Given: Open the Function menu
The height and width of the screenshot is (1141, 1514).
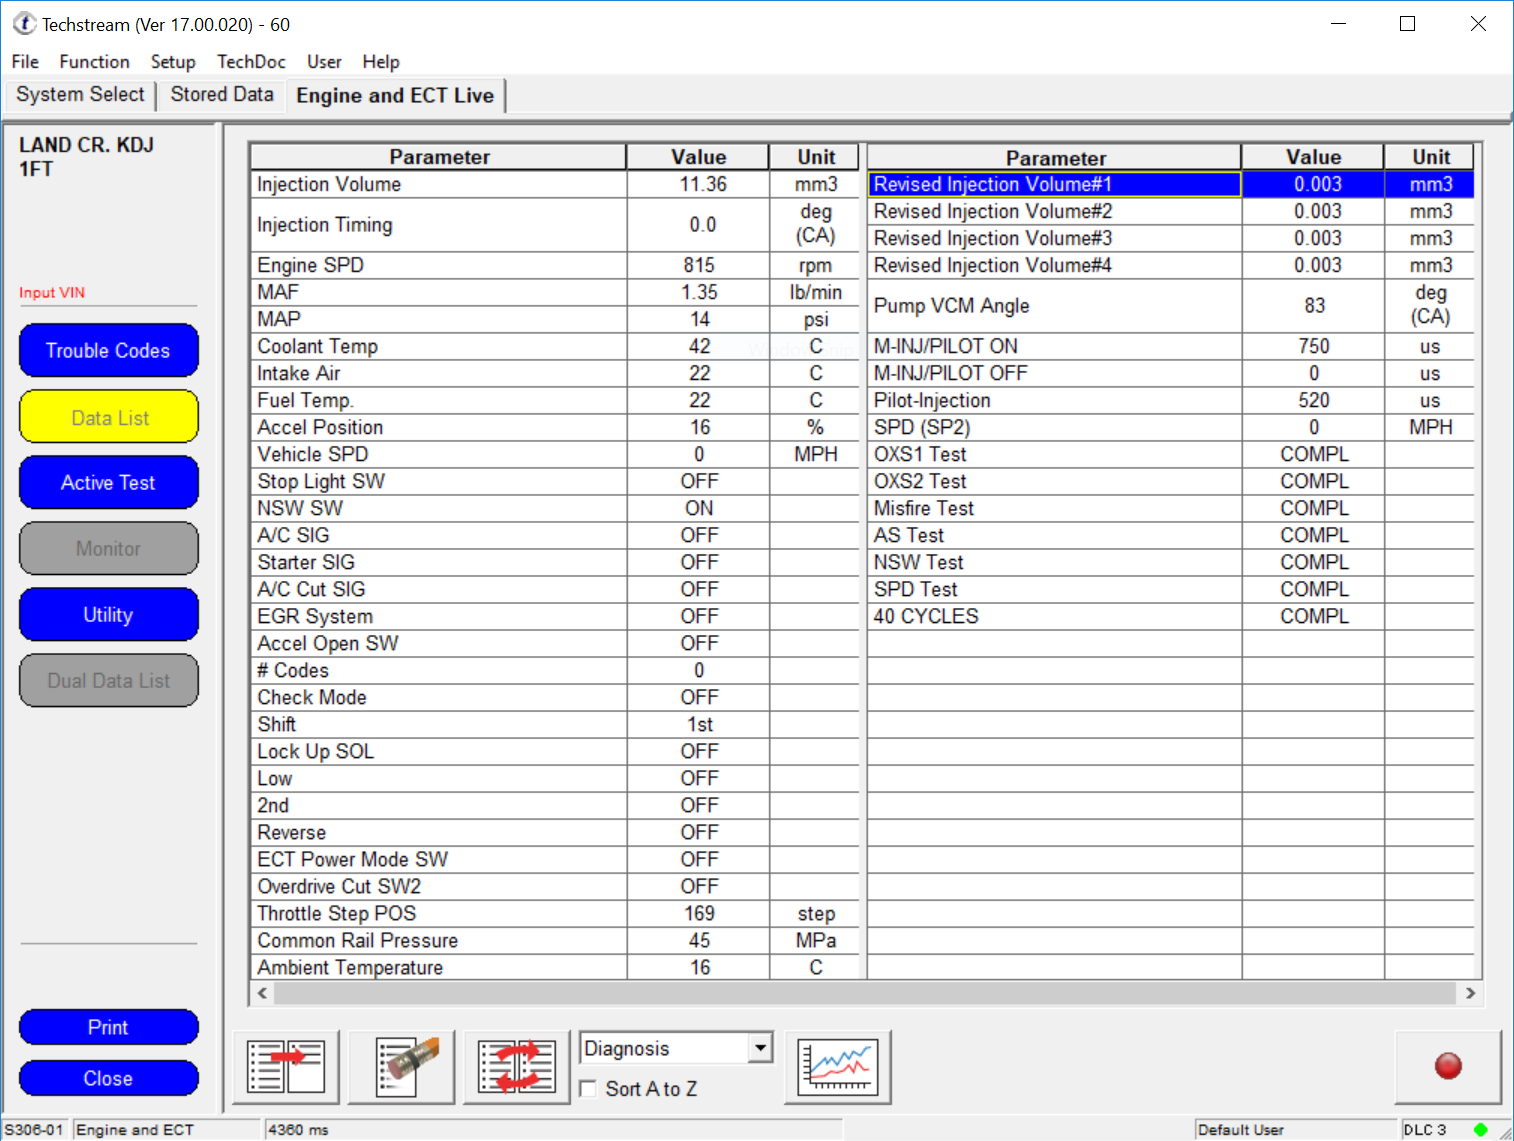Looking at the screenshot, I should tap(94, 62).
